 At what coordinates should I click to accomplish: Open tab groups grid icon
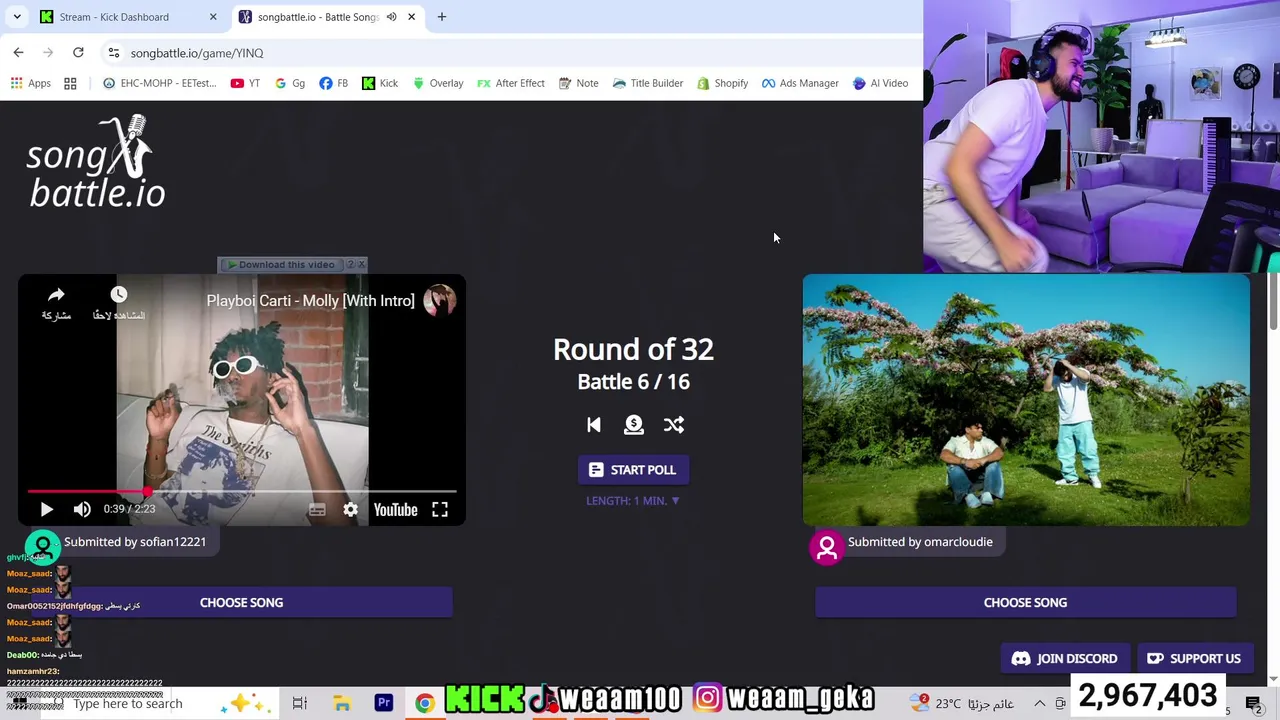click(70, 83)
